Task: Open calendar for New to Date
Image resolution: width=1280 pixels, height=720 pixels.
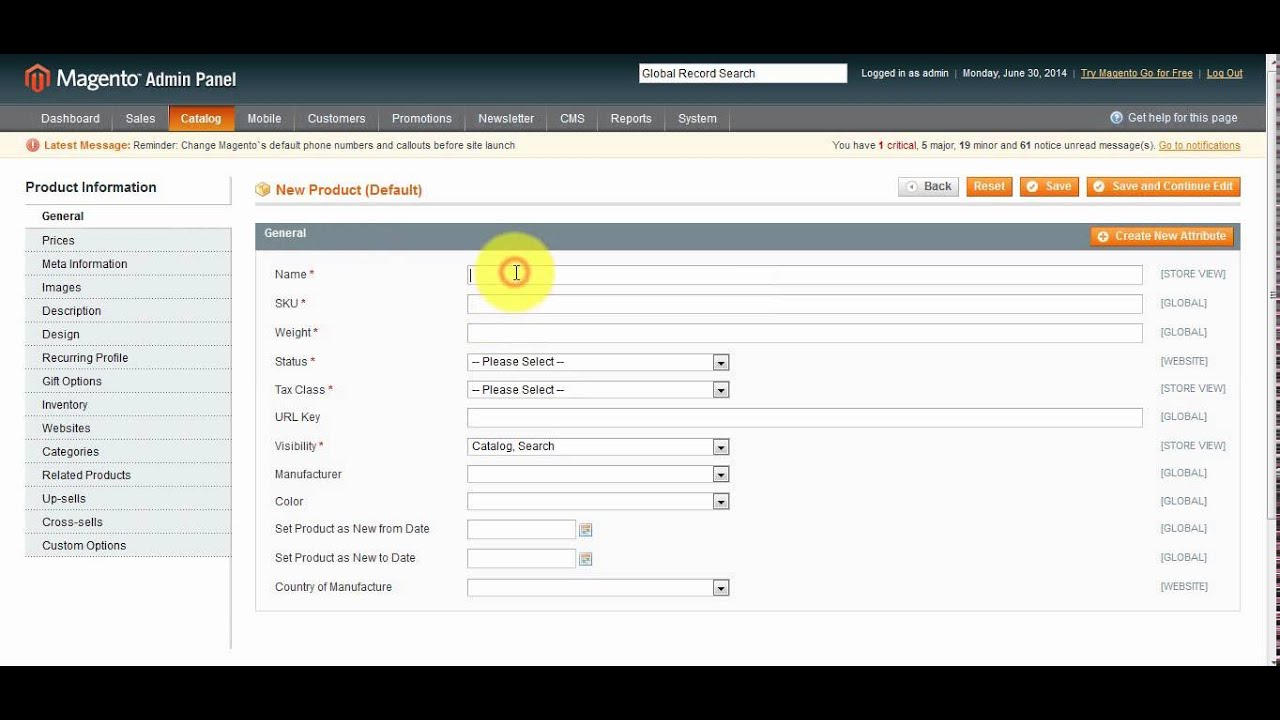Action: [x=586, y=559]
